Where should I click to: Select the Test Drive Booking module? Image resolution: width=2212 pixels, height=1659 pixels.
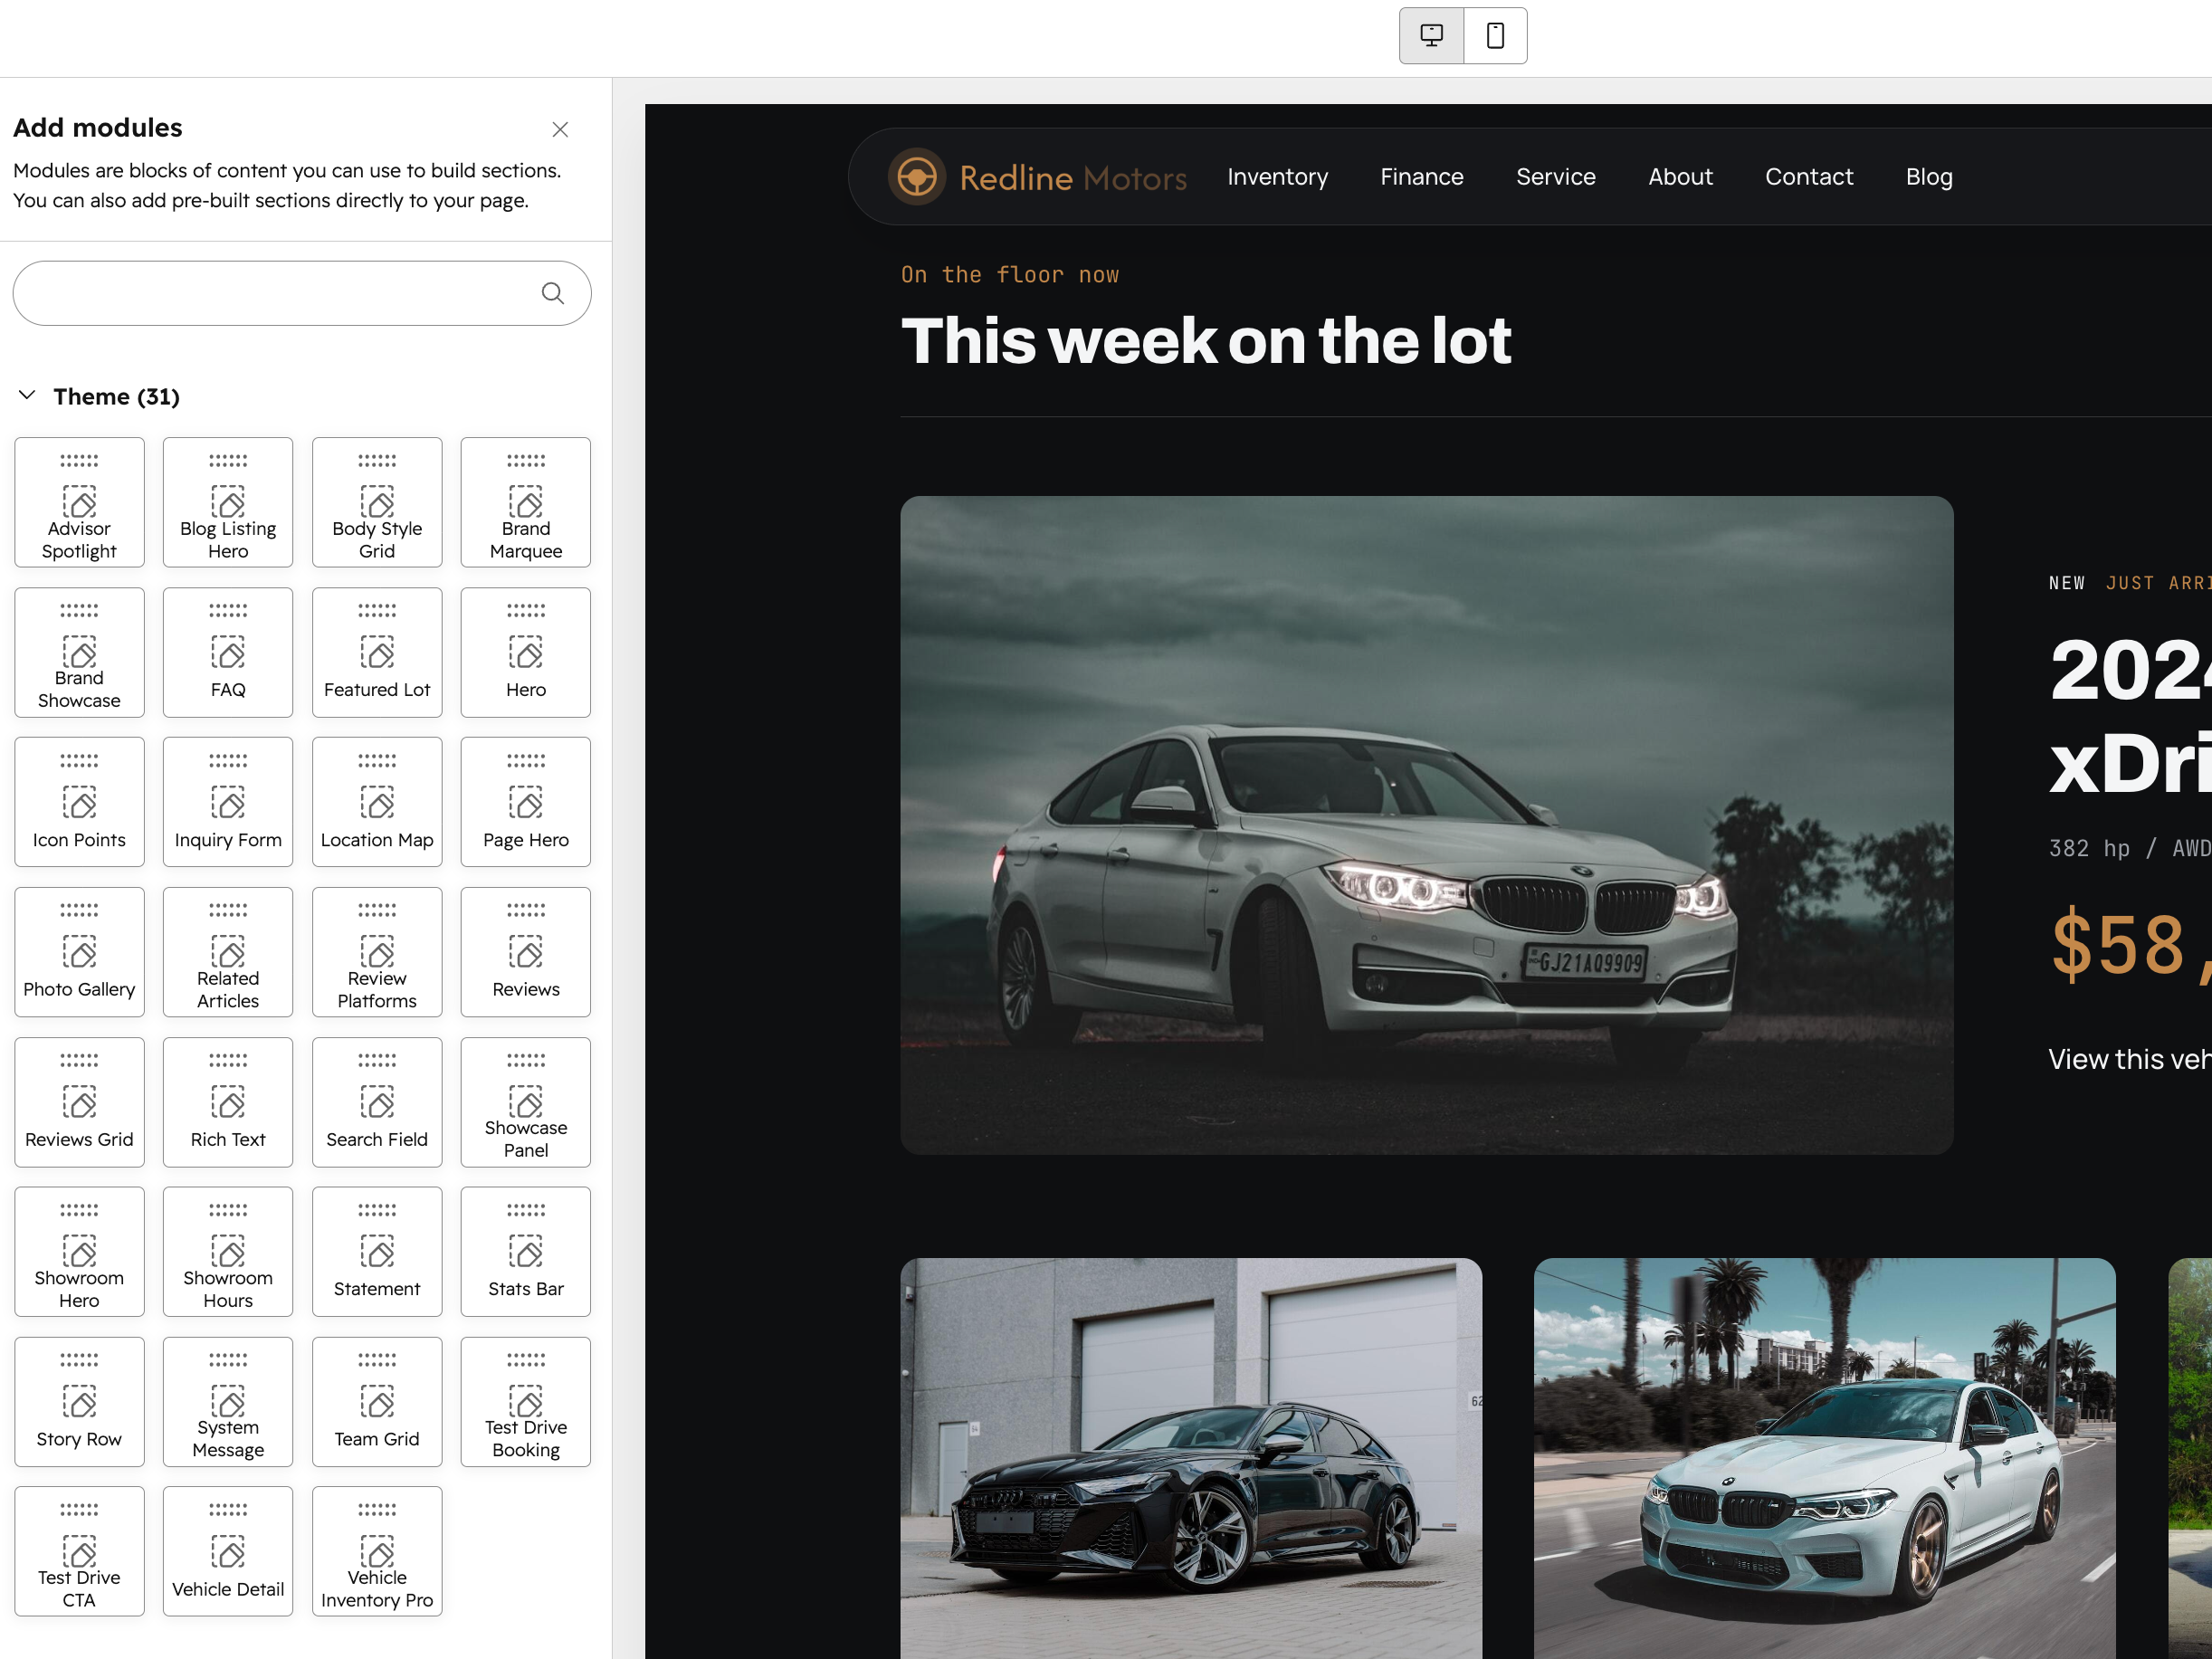click(526, 1402)
